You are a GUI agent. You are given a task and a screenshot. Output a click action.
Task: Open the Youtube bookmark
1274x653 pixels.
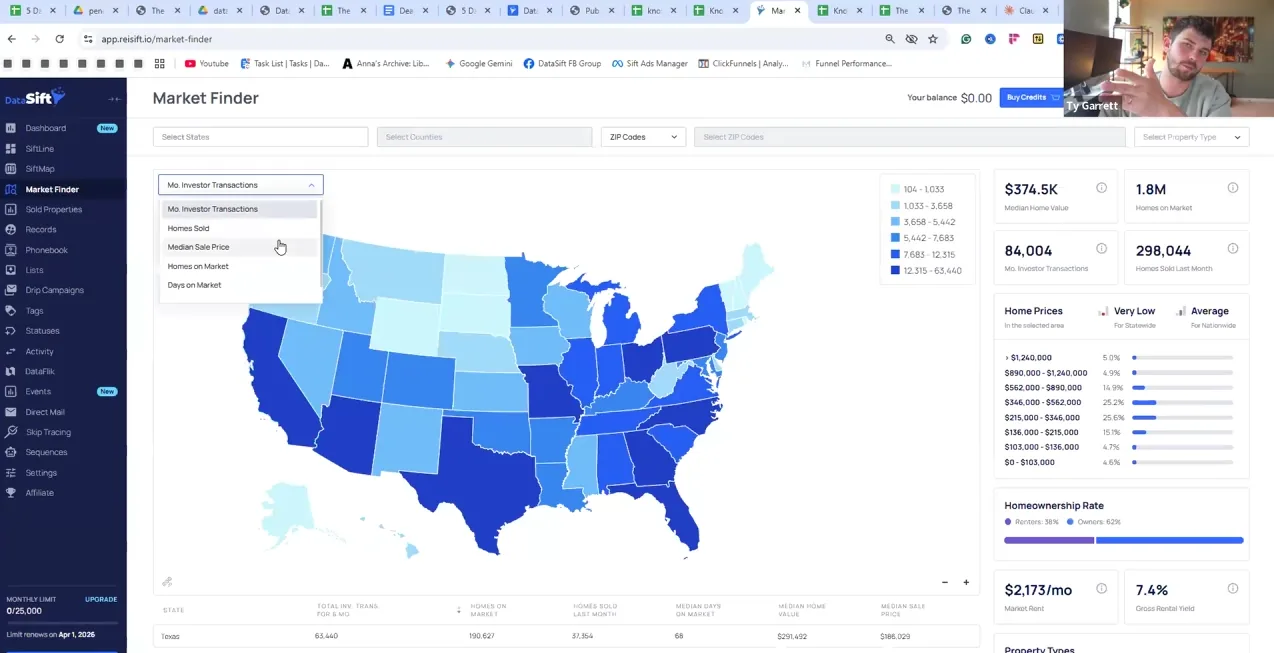click(206, 63)
